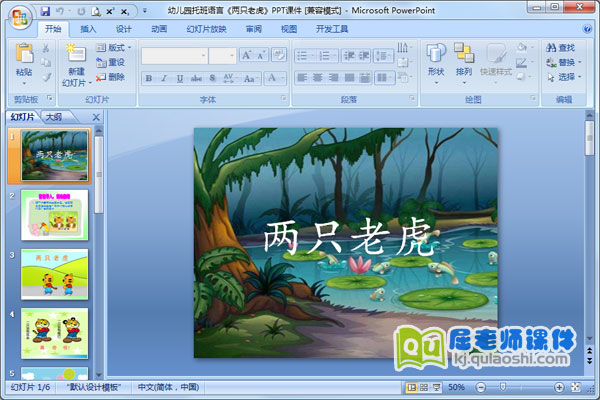Click the Cut scissors icon
Viewport: 600px width, 400px height.
(46, 48)
